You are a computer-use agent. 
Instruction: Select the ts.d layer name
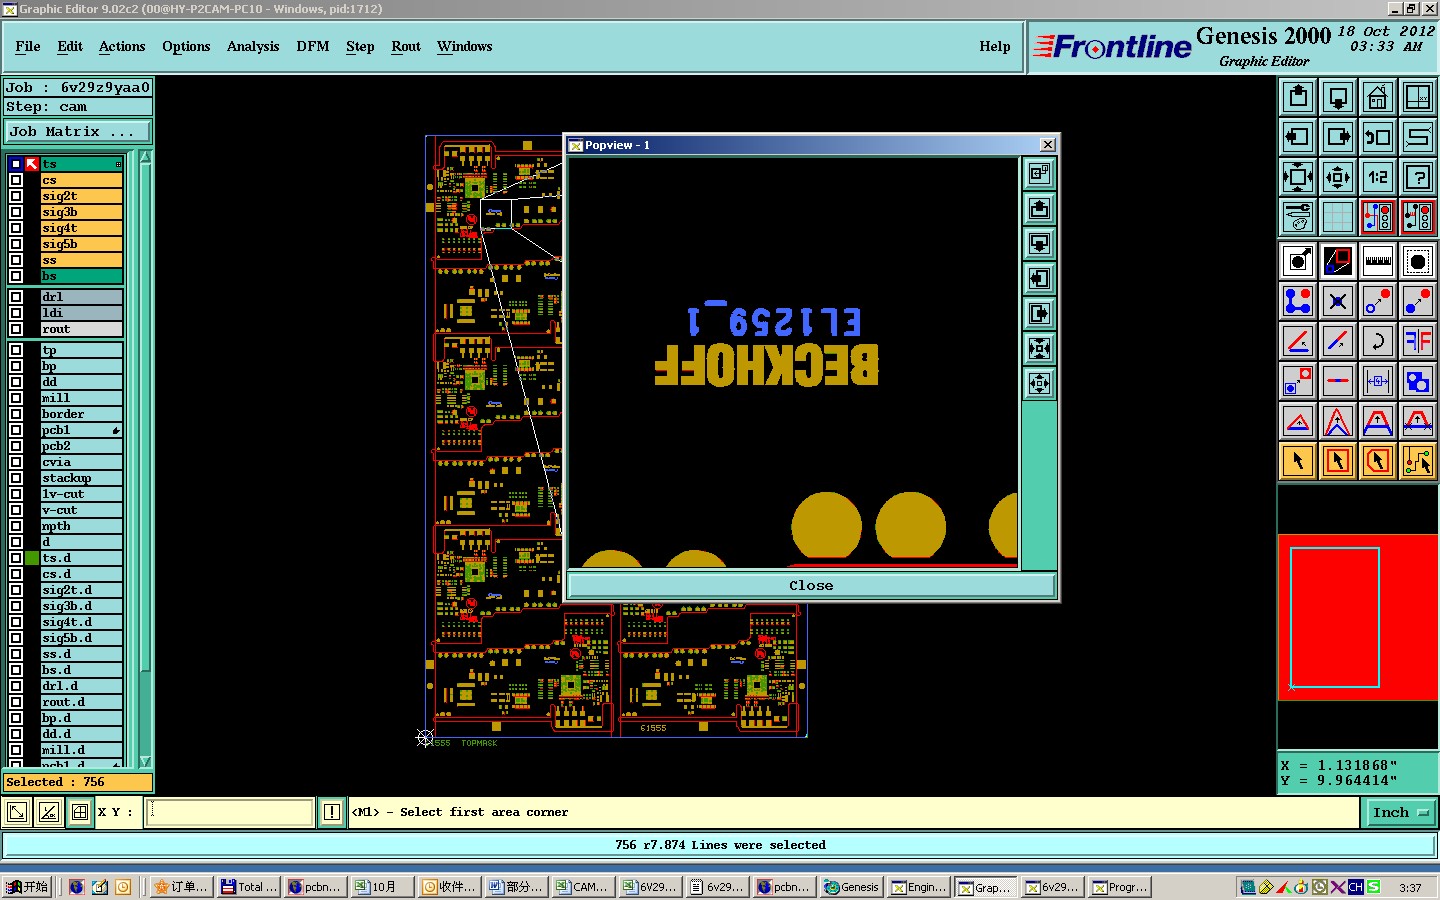click(x=81, y=558)
